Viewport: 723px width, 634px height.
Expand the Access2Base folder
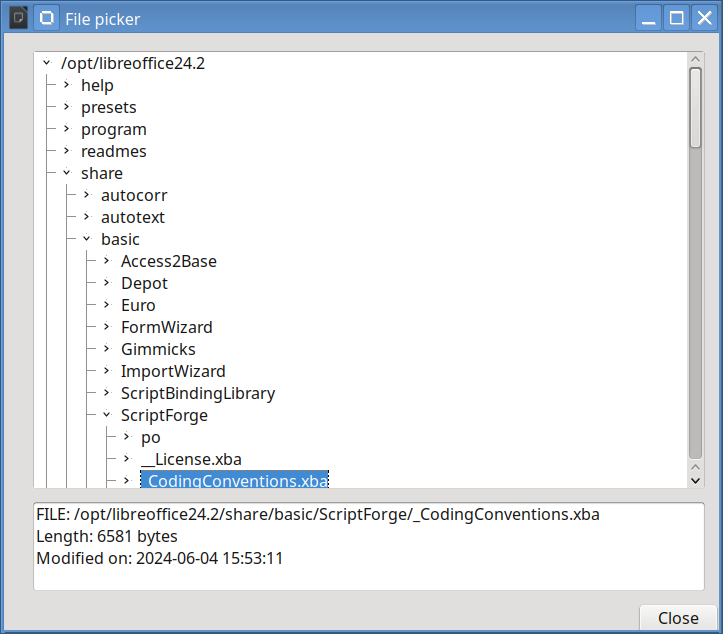tap(107, 261)
